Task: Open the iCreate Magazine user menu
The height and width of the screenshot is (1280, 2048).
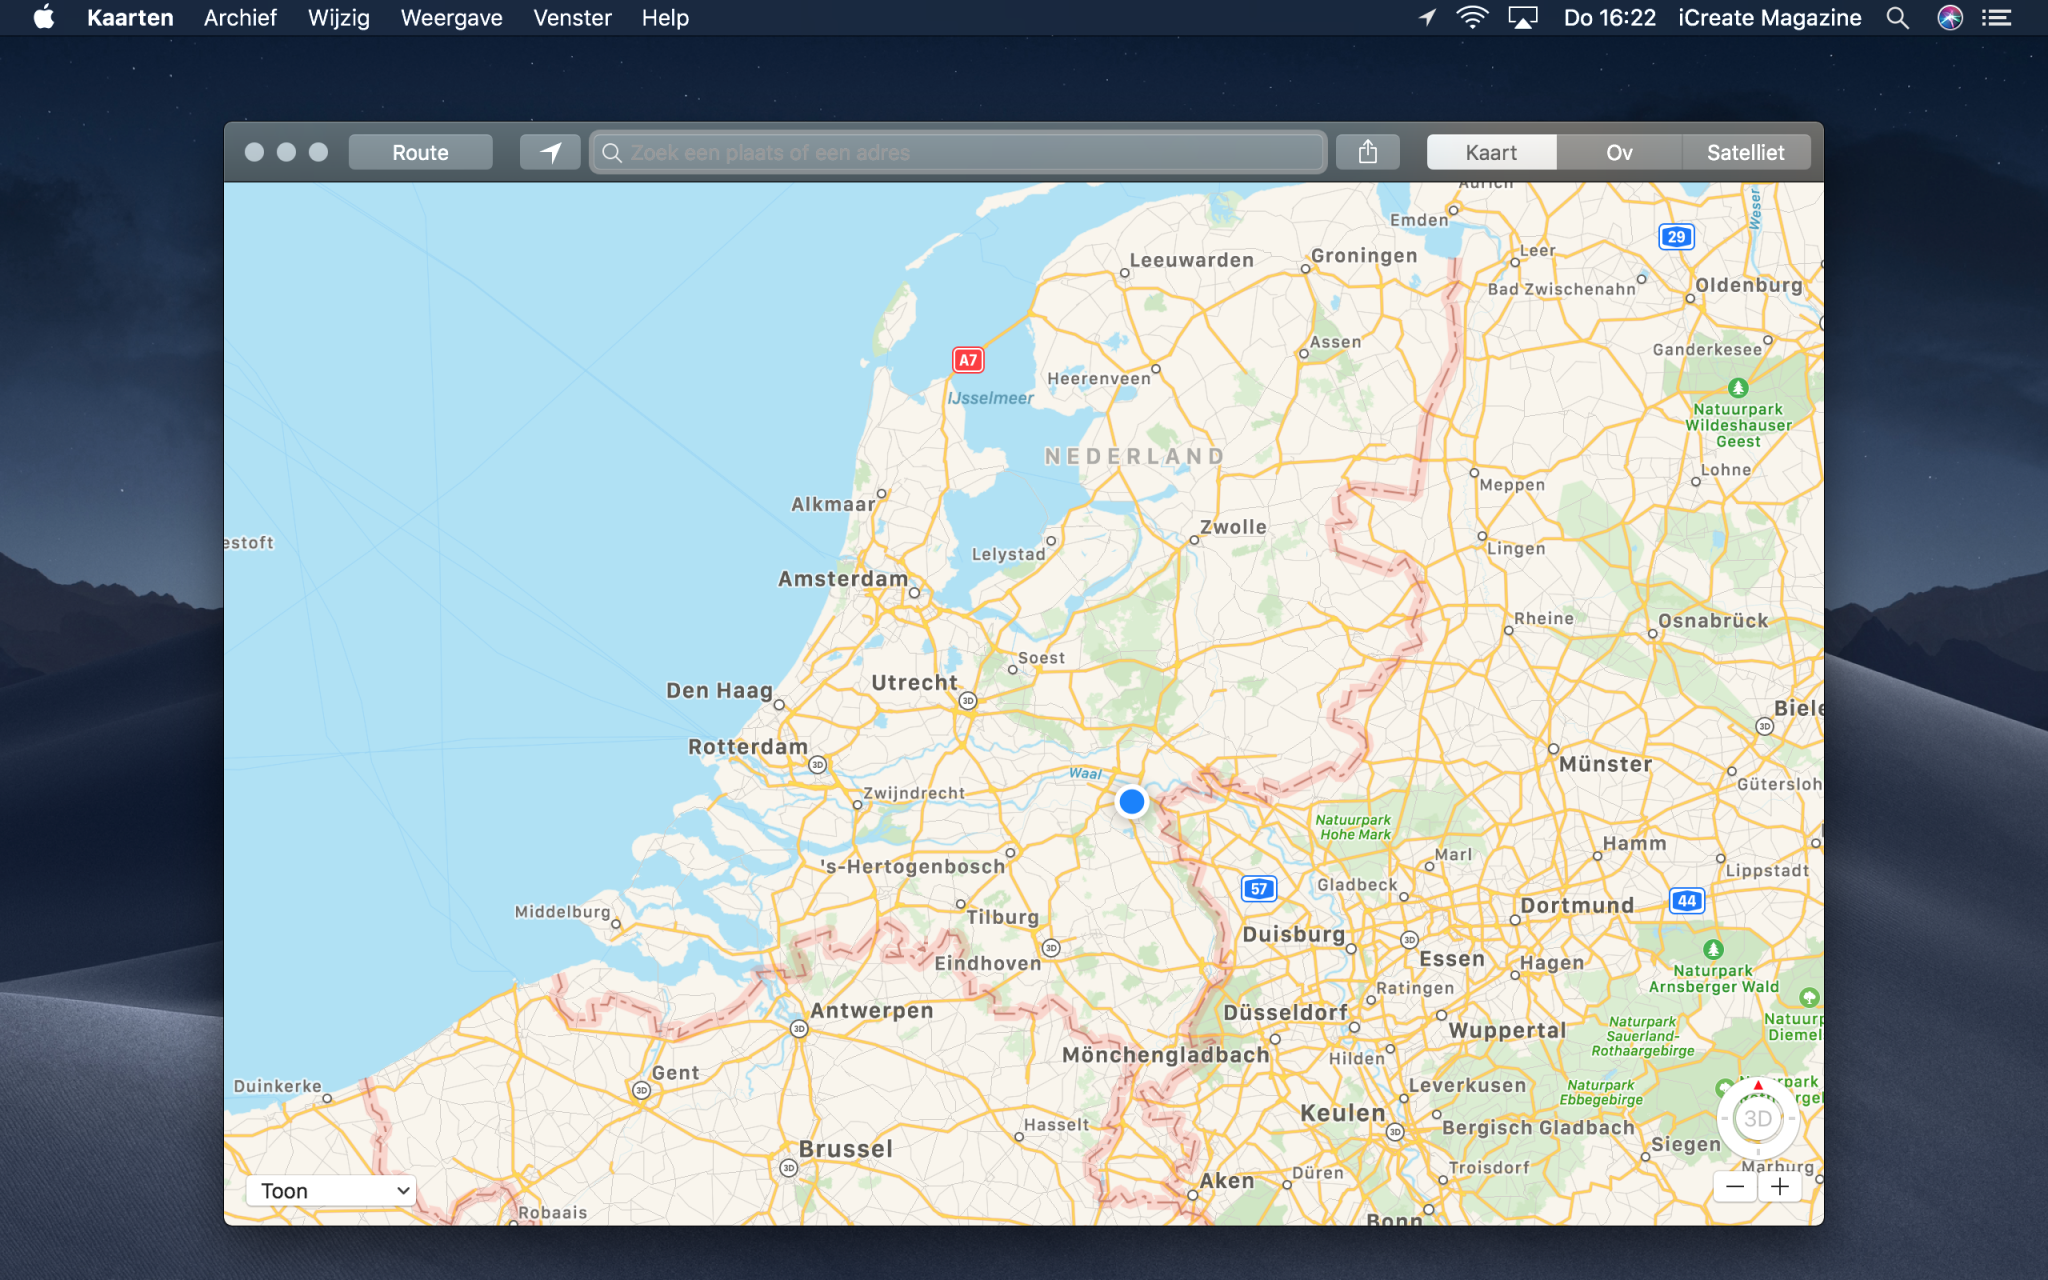Action: tap(1769, 18)
